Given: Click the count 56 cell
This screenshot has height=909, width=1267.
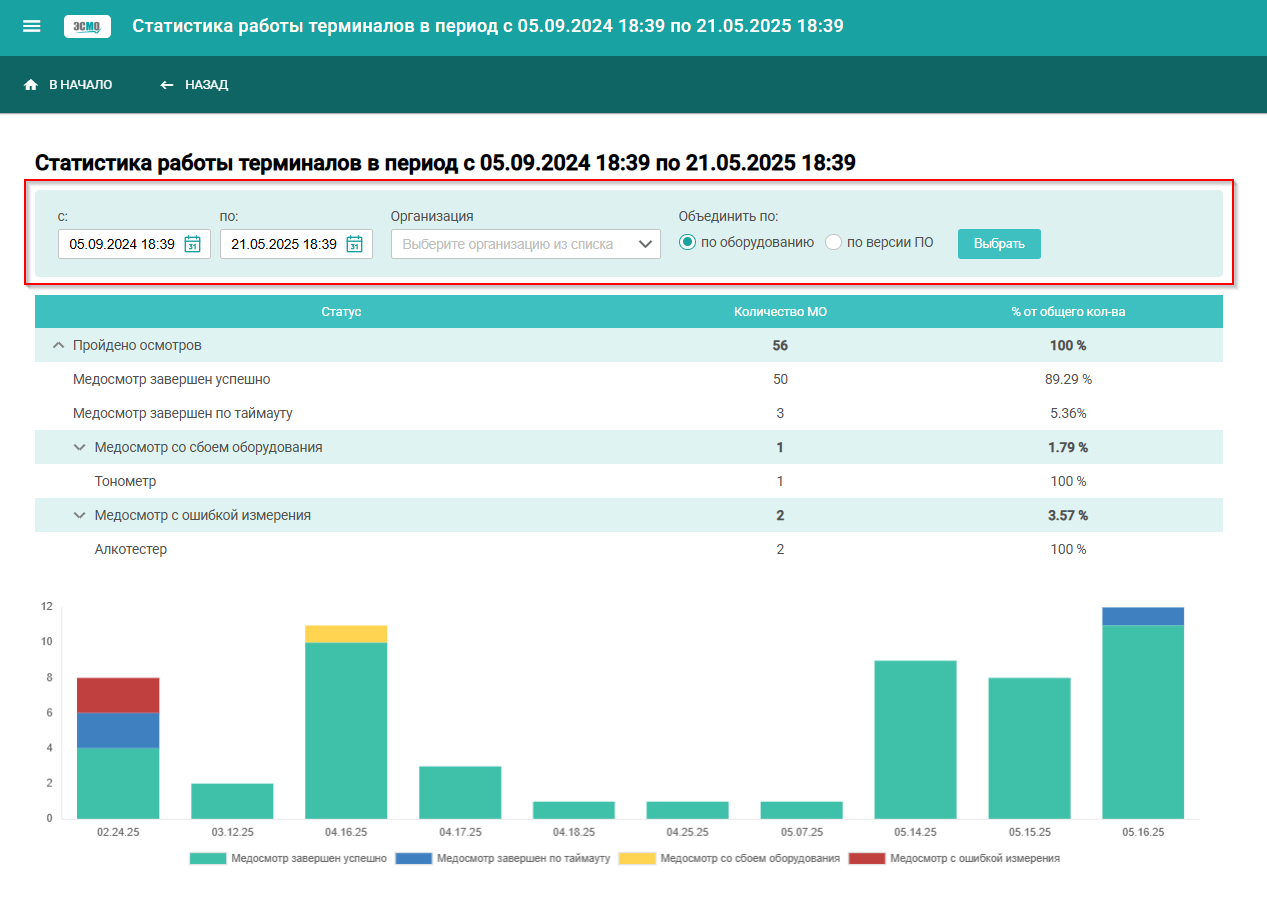Looking at the screenshot, I should pyautogui.click(x=780, y=345).
